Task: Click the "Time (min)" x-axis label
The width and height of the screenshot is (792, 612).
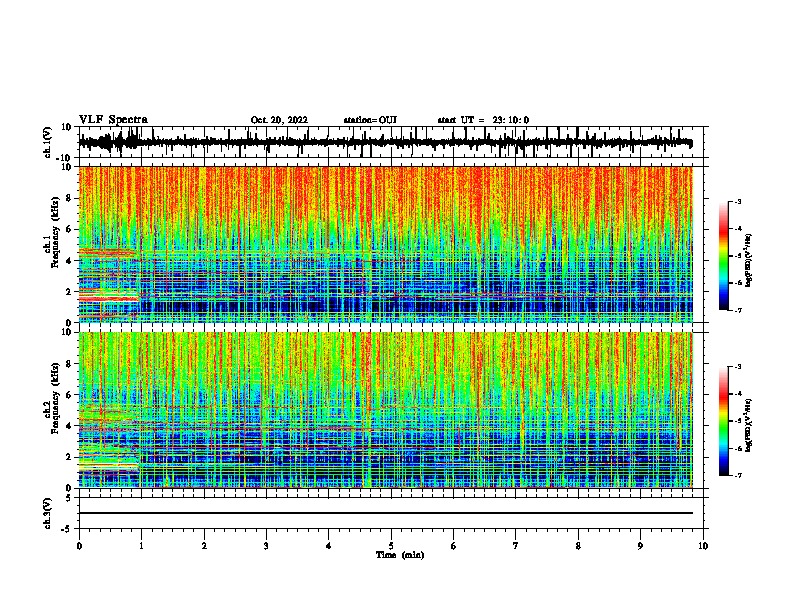Action: (400, 555)
